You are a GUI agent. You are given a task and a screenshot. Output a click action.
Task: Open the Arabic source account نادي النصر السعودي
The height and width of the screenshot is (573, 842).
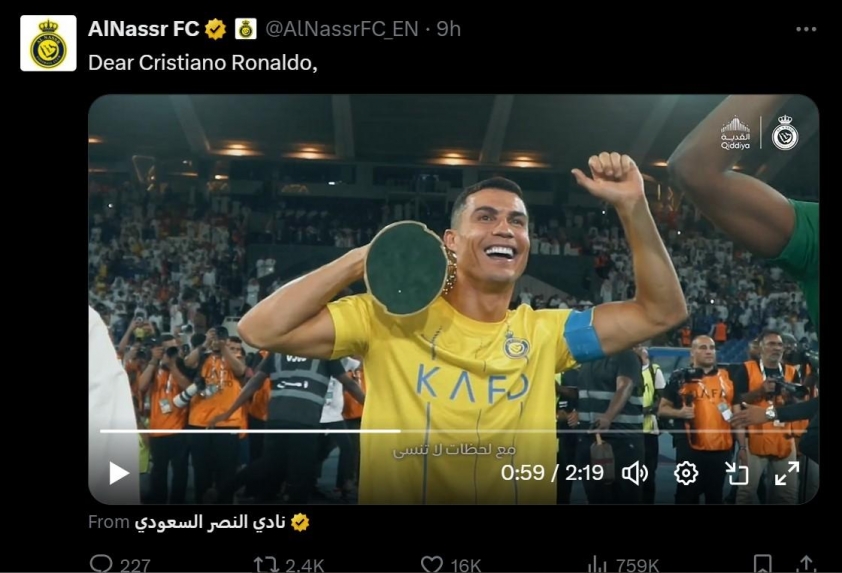point(209,522)
